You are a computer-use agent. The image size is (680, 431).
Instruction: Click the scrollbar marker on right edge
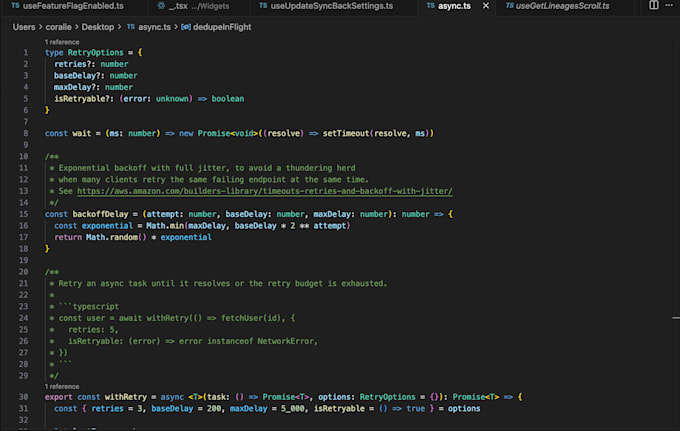676,318
